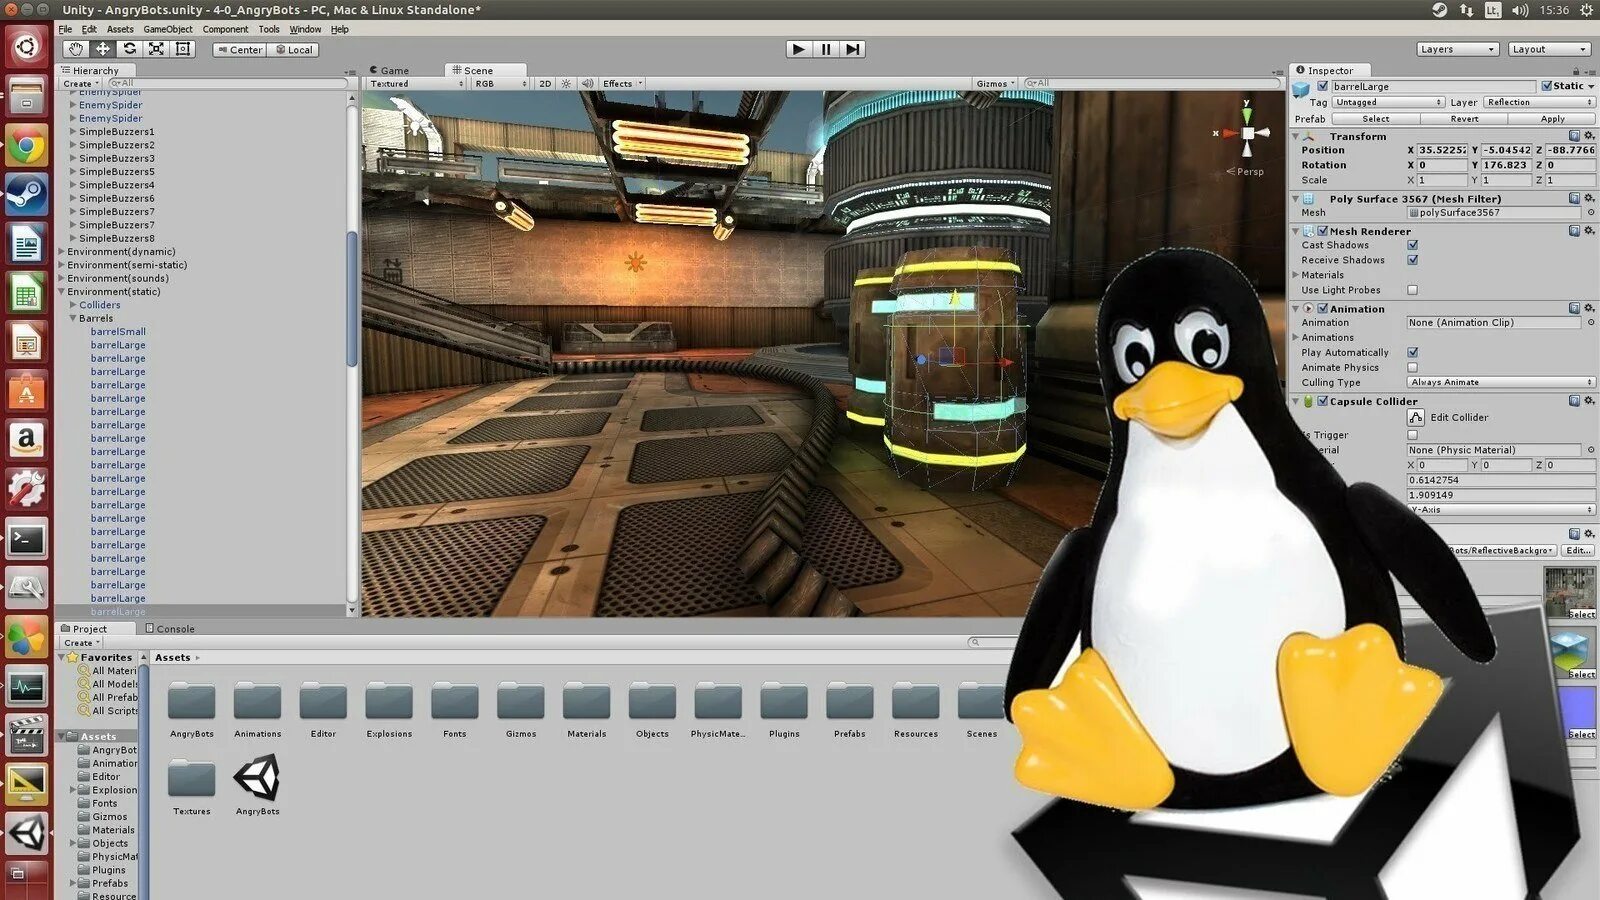Open the Capsule Collider help icon
Viewport: 1600px width, 900px height.
click(x=1574, y=401)
